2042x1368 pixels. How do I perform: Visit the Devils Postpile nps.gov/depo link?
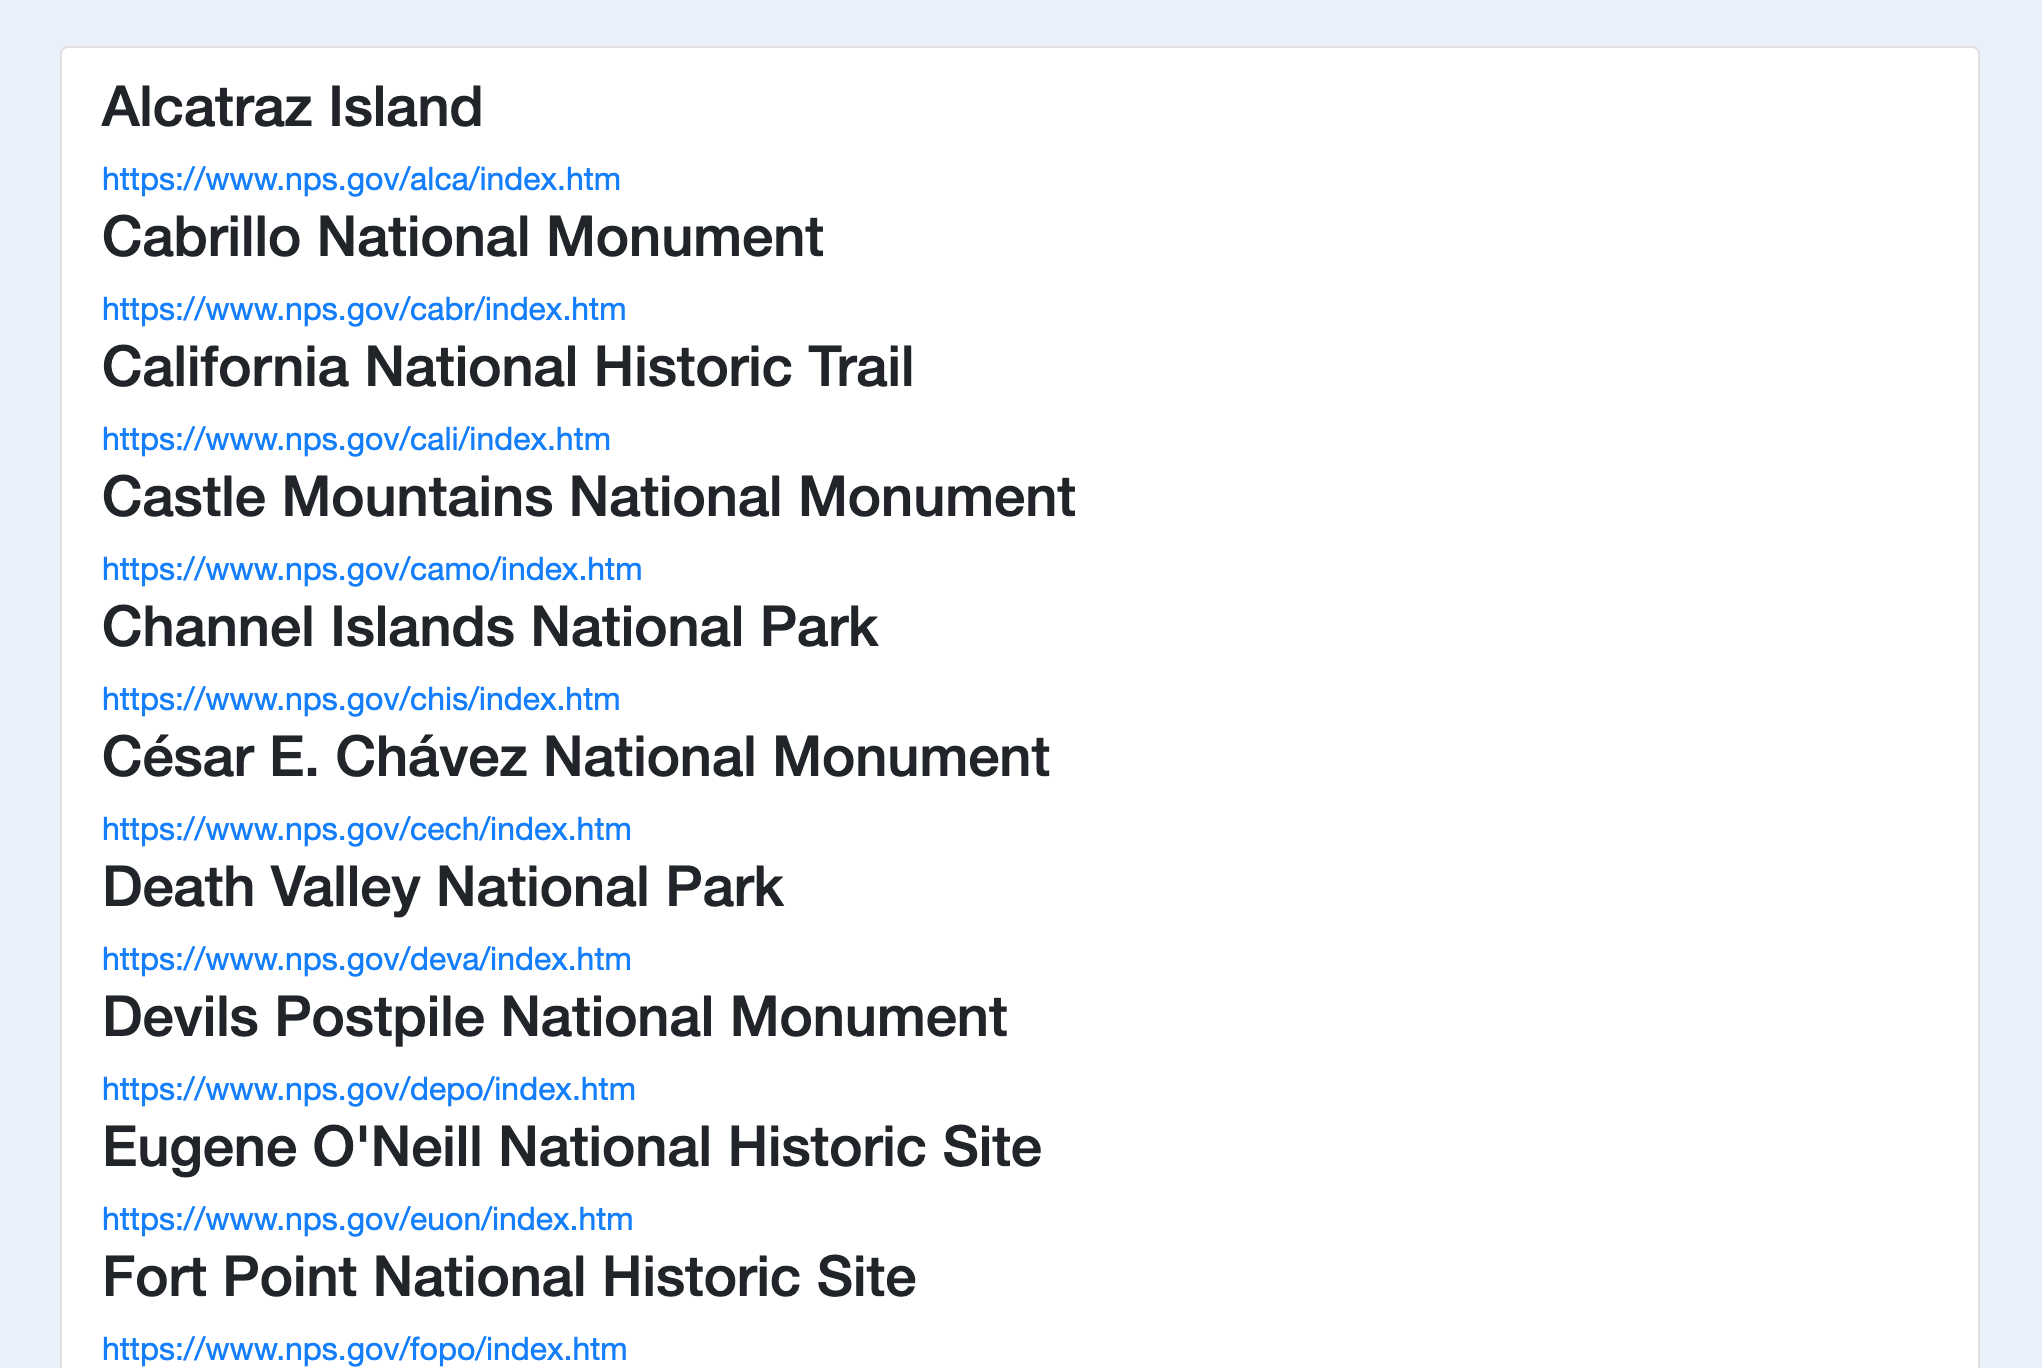click(369, 1090)
